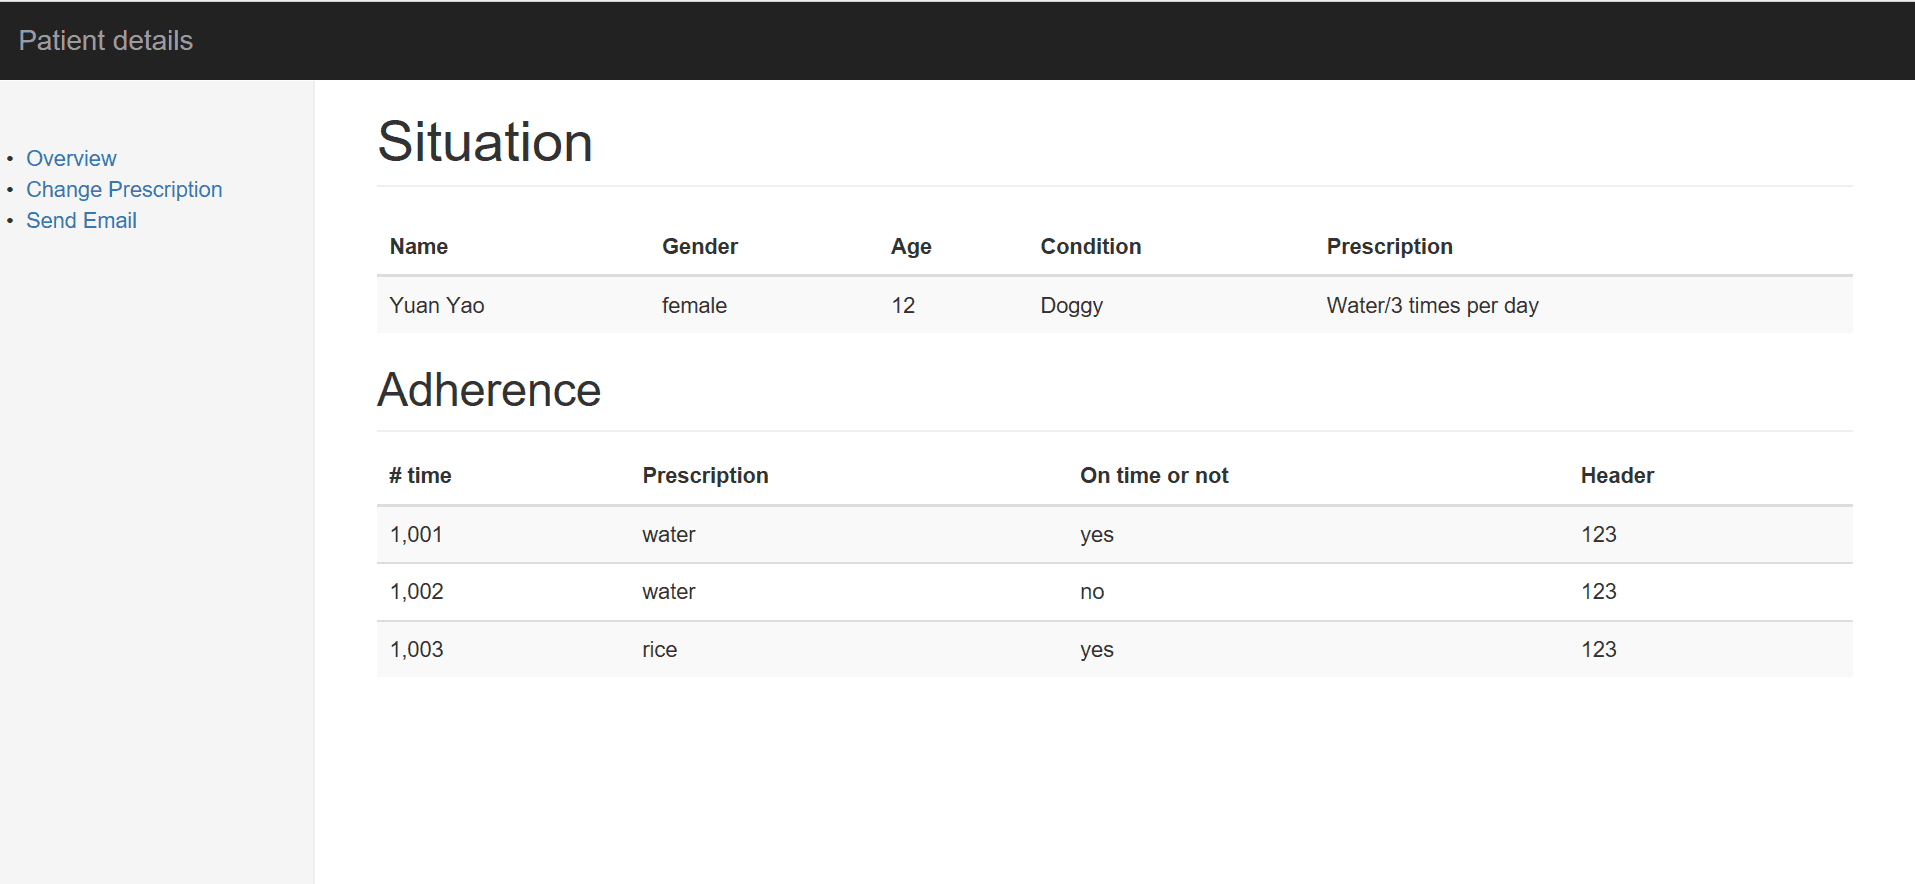This screenshot has width=1915, height=884.
Task: Select adherence row 1,001
Action: tap(416, 535)
